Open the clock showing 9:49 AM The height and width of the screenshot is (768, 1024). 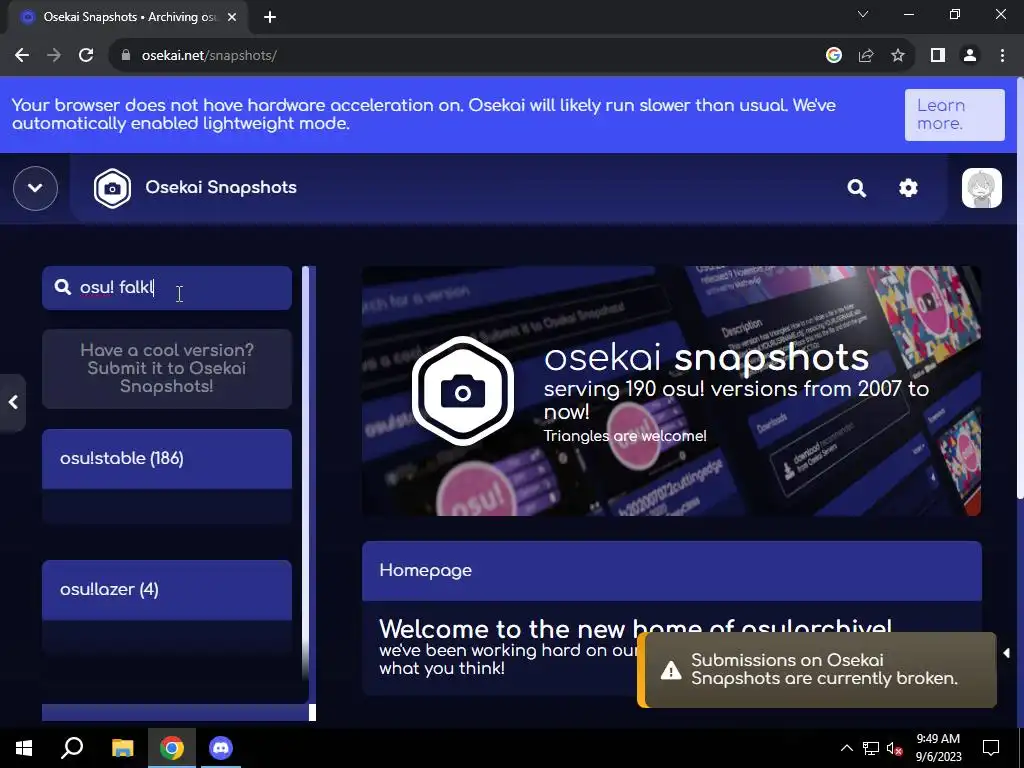click(938, 748)
